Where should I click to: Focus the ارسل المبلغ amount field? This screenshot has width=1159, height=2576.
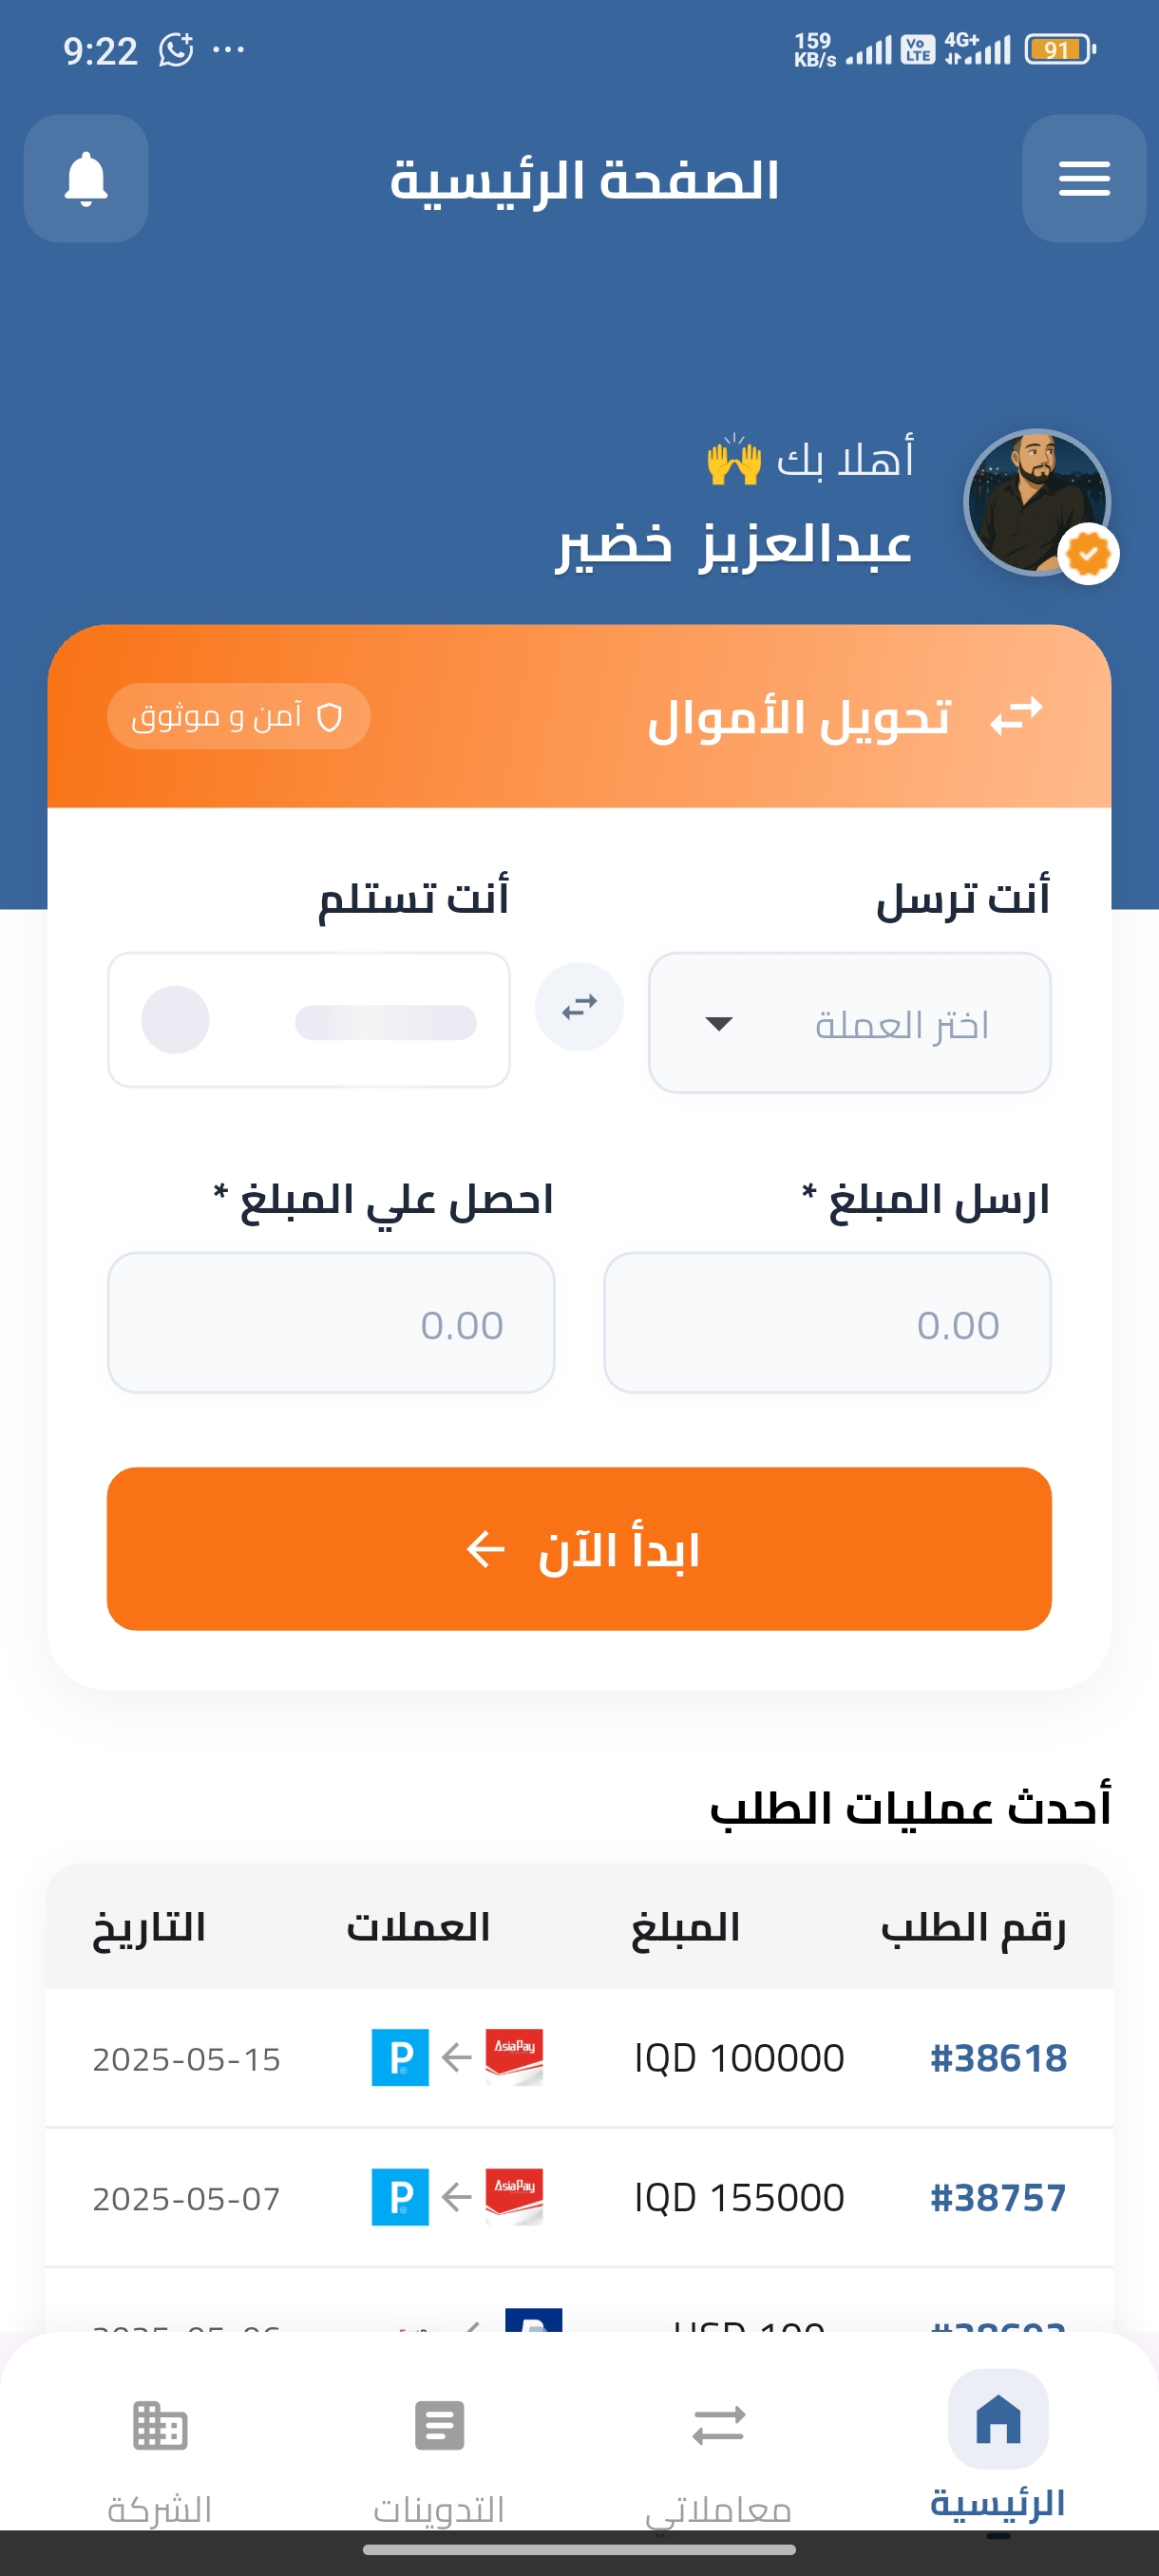click(x=827, y=1322)
